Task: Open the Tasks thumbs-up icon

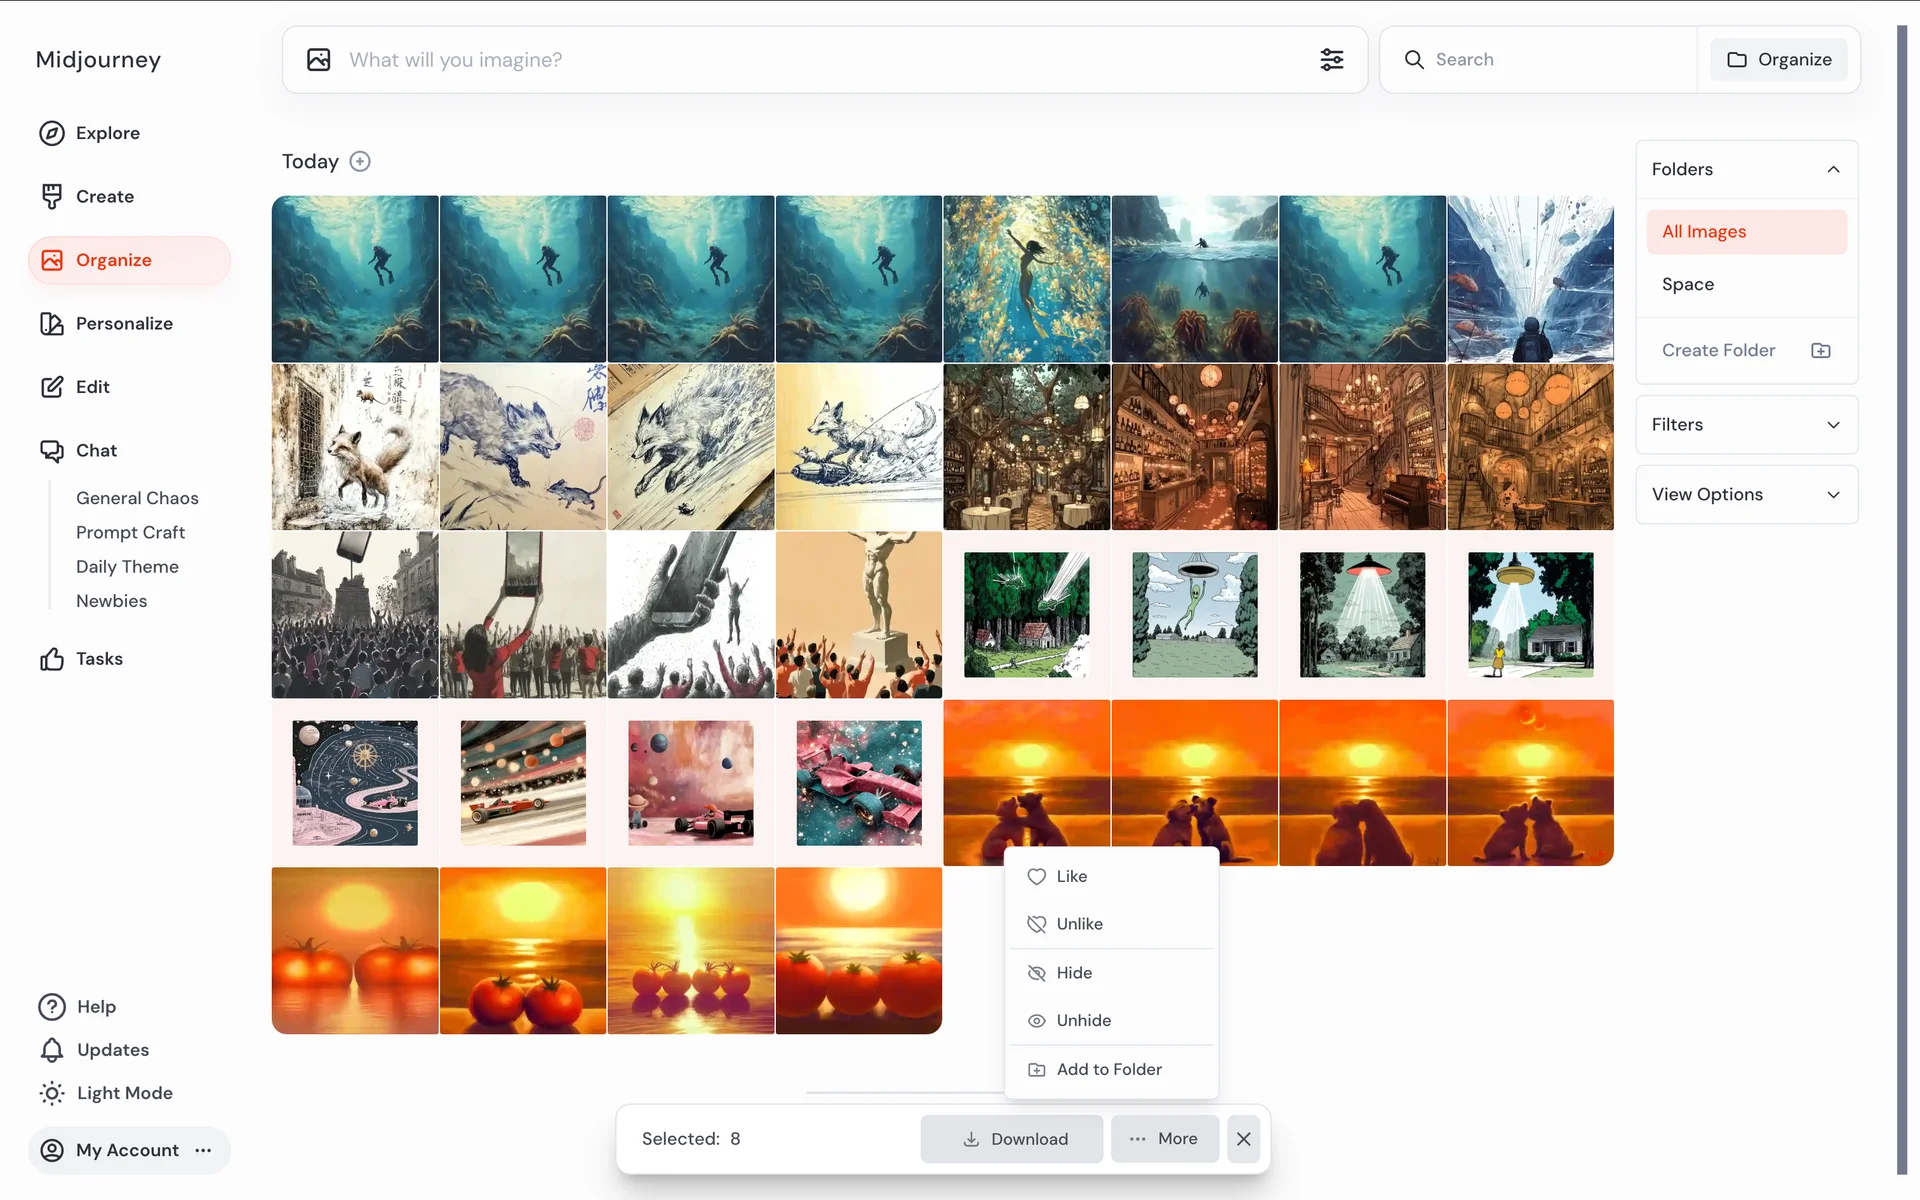Action: tap(52, 659)
